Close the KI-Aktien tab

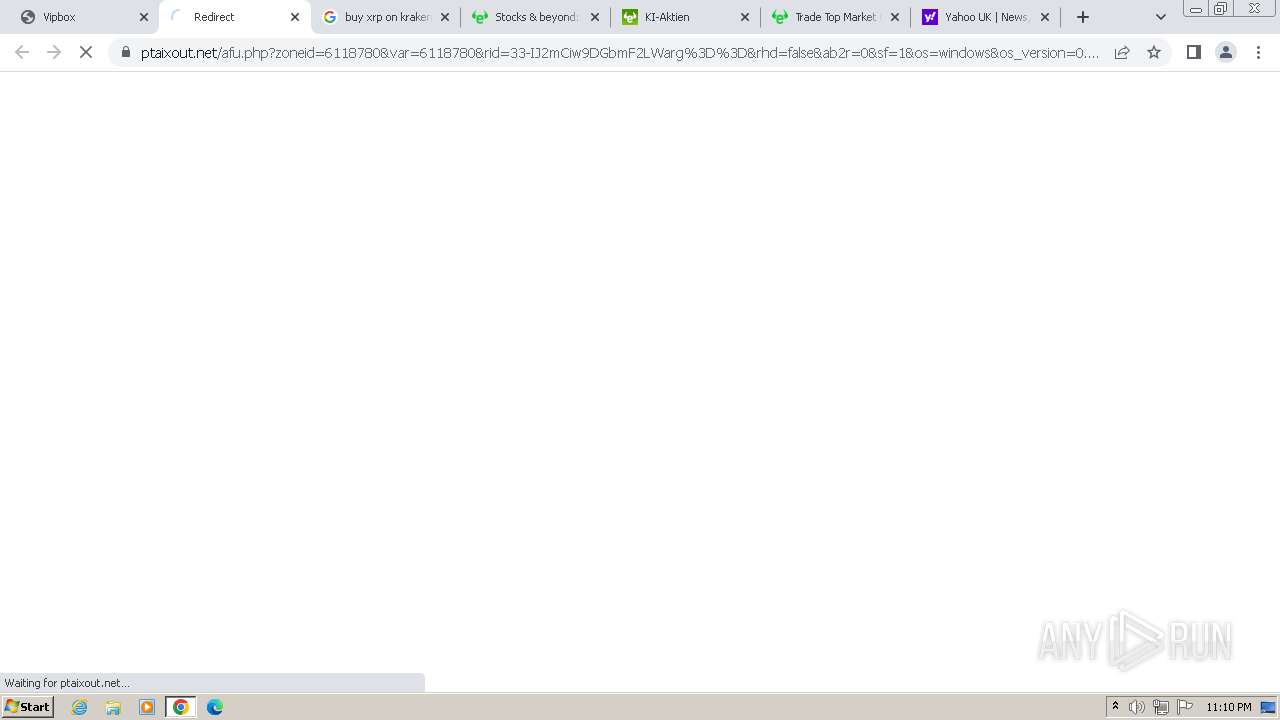tap(745, 17)
